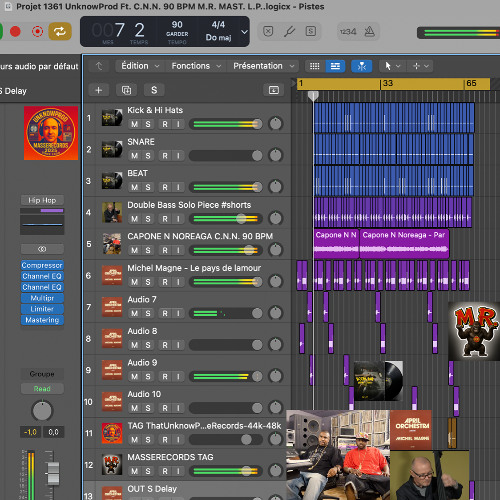
Task: Mute the Audio 7 track
Action: pos(135,313)
